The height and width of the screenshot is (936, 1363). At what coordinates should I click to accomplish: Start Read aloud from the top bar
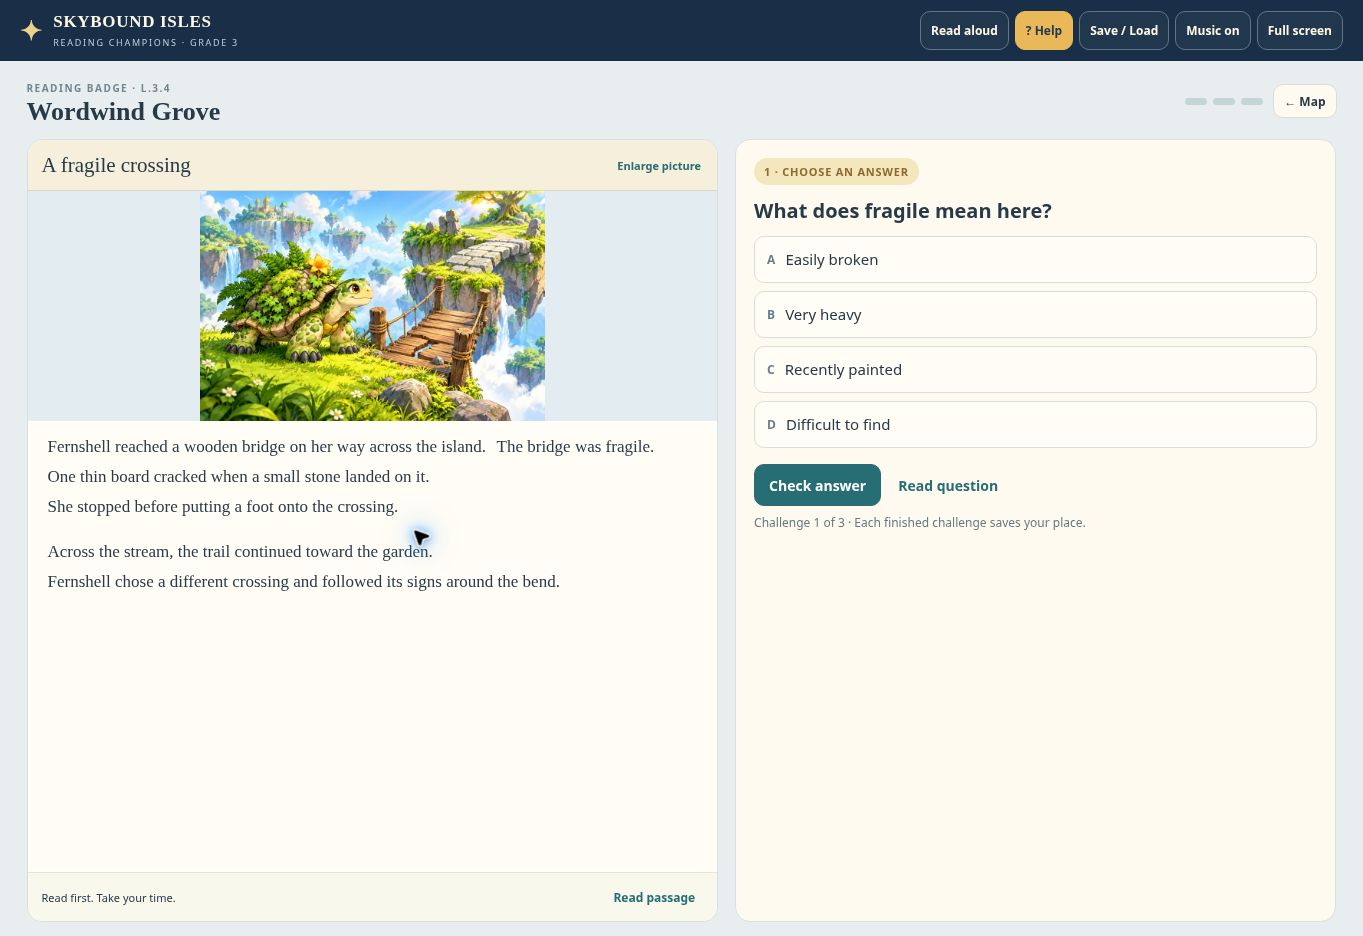[964, 30]
